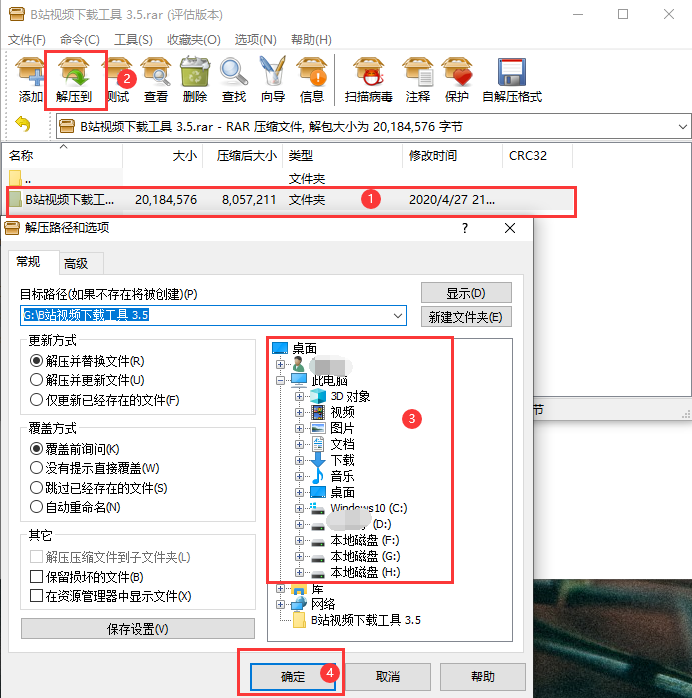692x698 pixels.
Task: Click the Add (添加) toolbar icon
Action: tap(29, 72)
